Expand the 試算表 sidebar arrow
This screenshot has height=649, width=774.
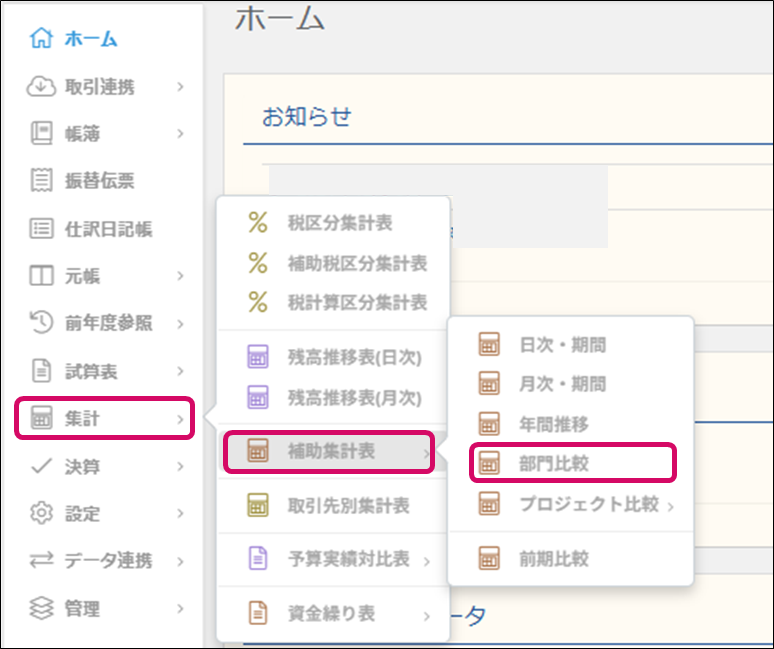pos(180,372)
